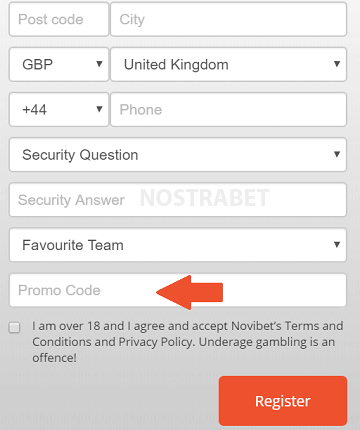Select the Security Answer text box
The image size is (360, 430).
178,200
